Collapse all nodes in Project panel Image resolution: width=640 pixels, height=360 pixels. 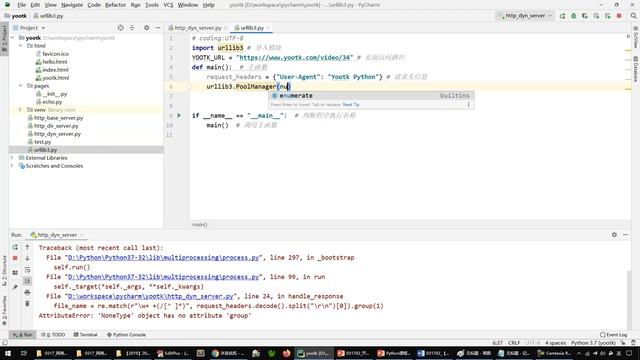(x=132, y=28)
